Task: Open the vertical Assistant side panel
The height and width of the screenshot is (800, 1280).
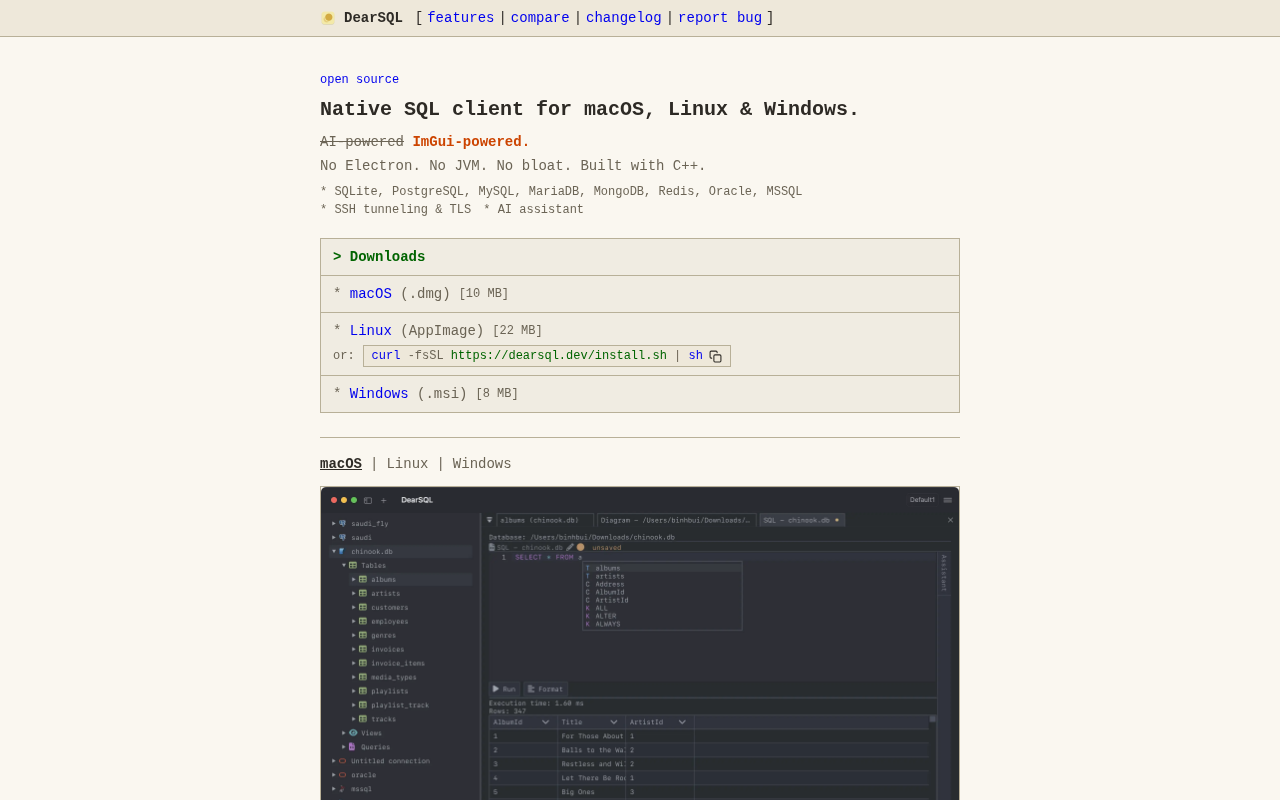Action: (943, 573)
